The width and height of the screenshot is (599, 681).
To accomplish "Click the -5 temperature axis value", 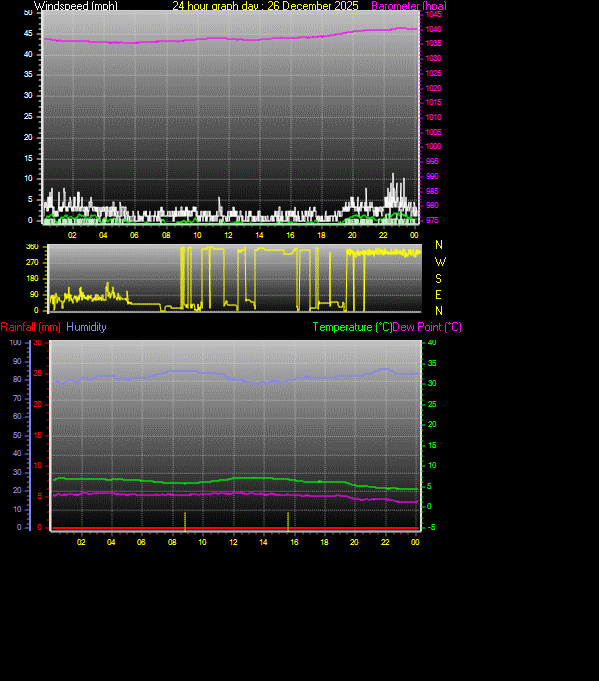I will click(x=432, y=527).
